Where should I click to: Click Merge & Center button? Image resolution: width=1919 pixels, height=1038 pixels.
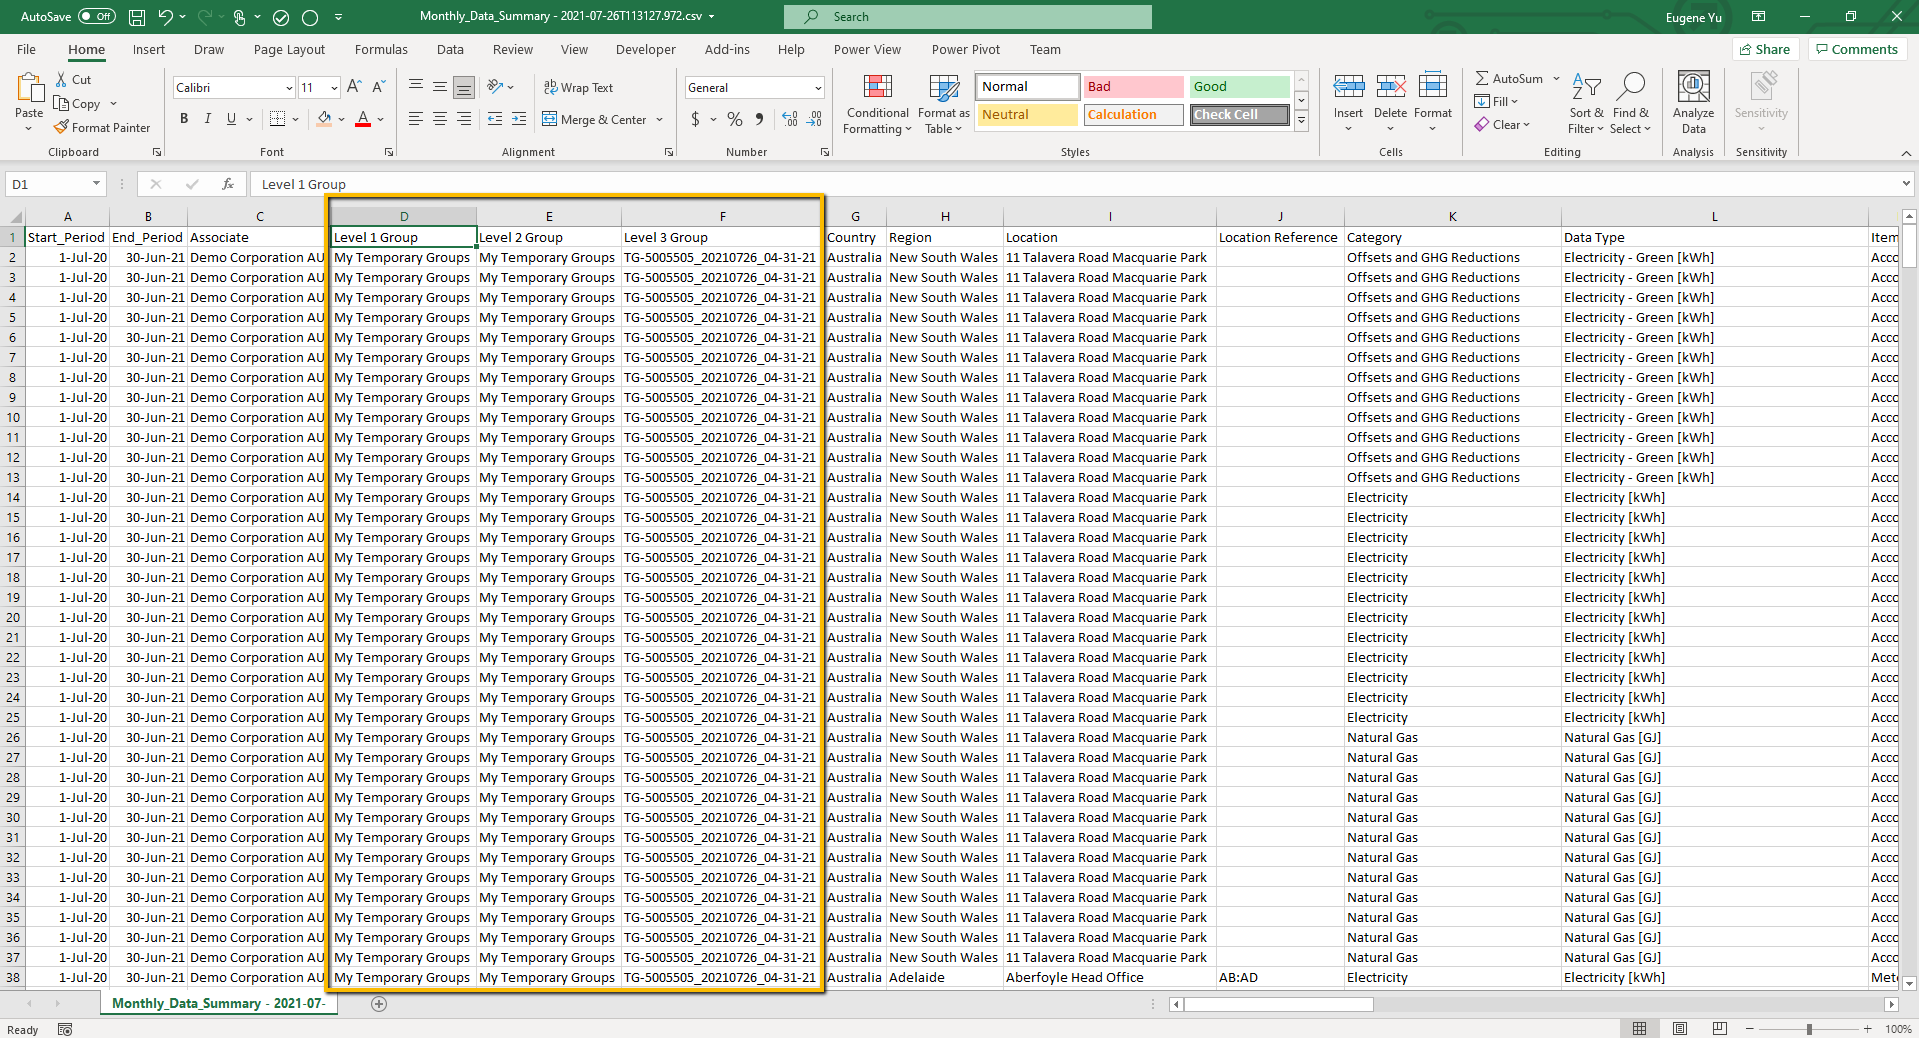coord(594,120)
